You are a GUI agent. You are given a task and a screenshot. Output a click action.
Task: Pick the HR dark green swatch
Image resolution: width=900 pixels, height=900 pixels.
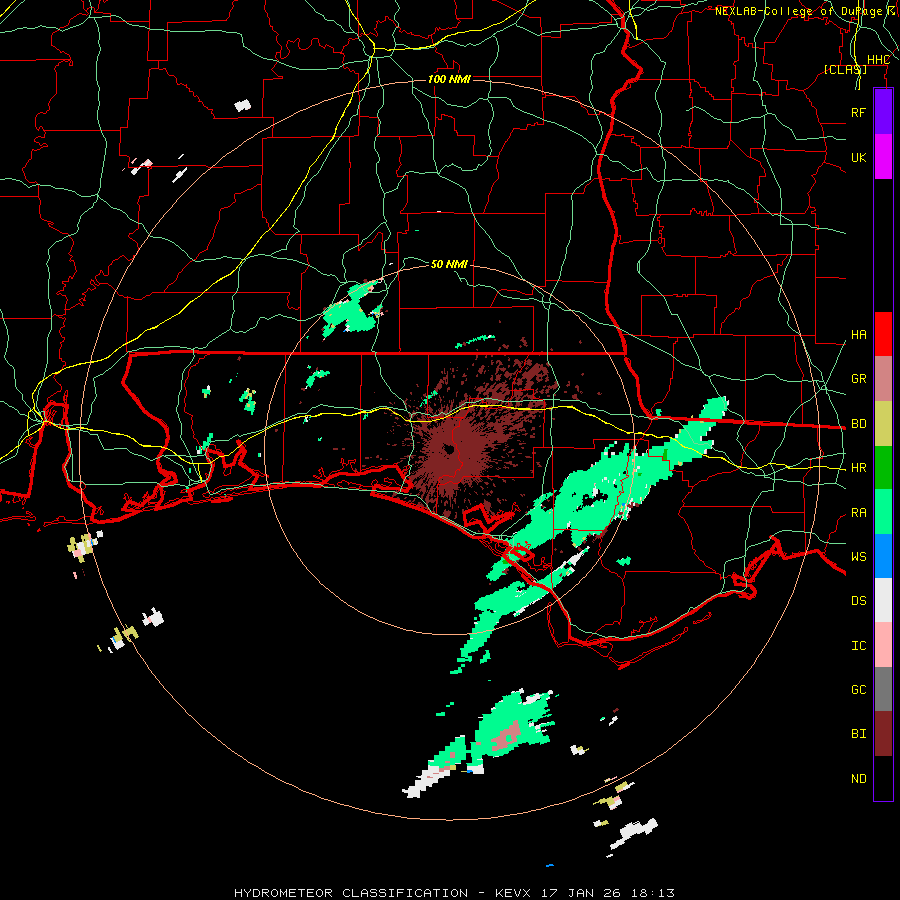883,468
